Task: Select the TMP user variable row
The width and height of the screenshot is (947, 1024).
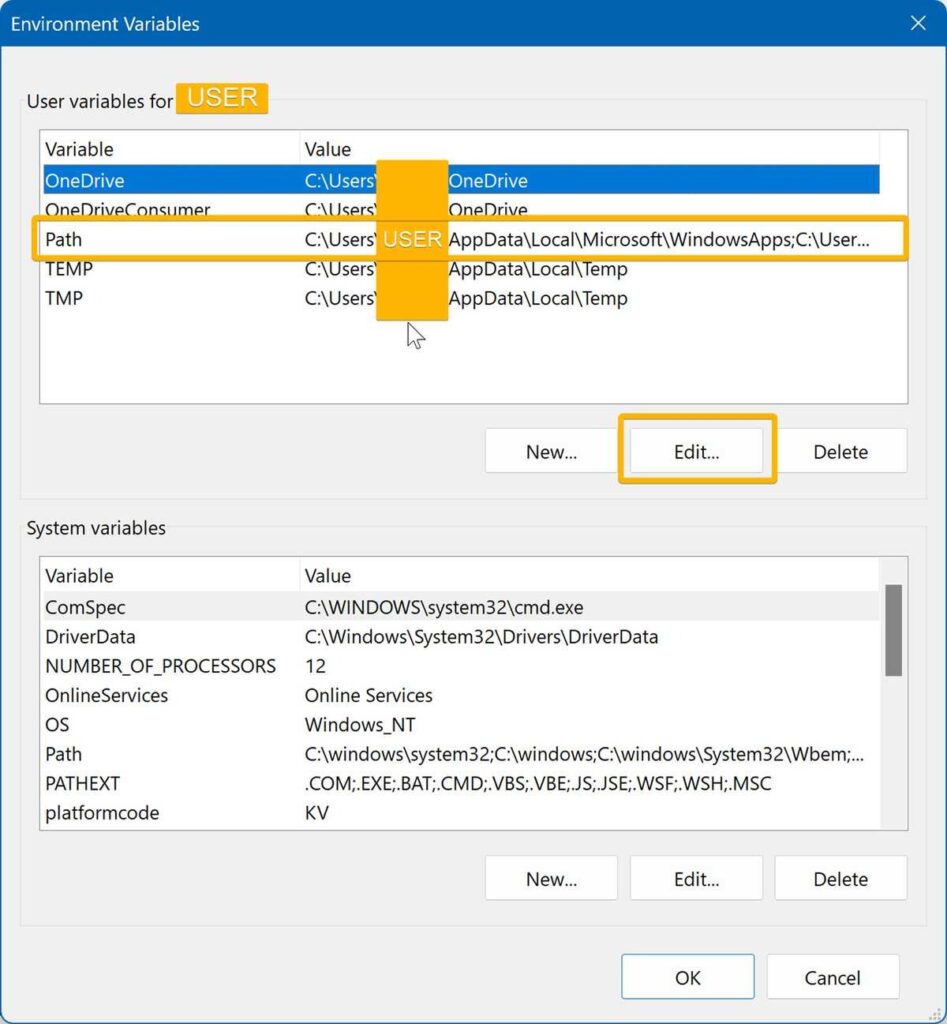Action: tap(461, 298)
